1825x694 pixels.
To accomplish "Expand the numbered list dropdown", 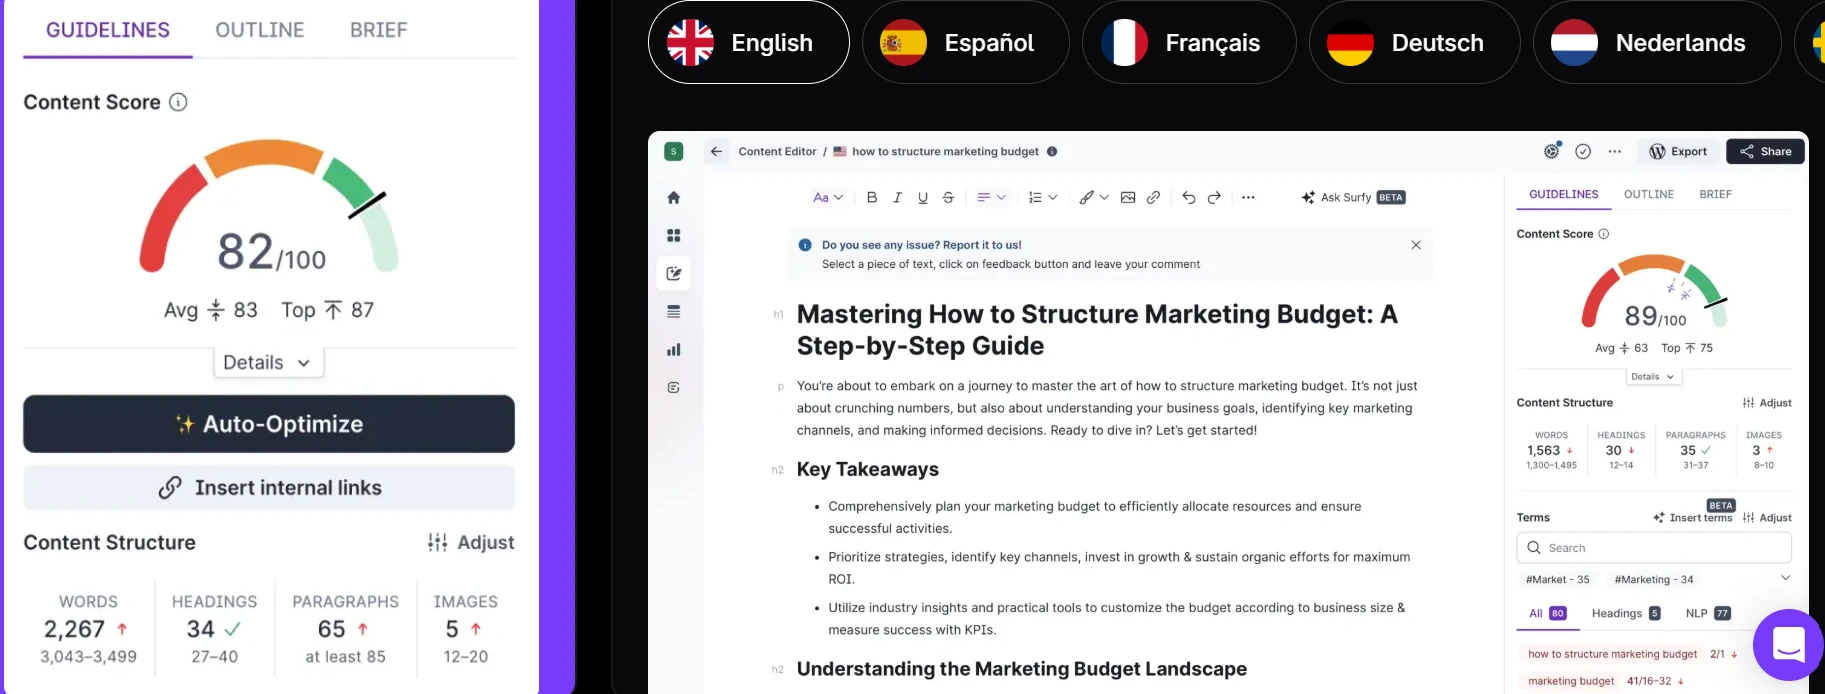I will tap(1042, 198).
